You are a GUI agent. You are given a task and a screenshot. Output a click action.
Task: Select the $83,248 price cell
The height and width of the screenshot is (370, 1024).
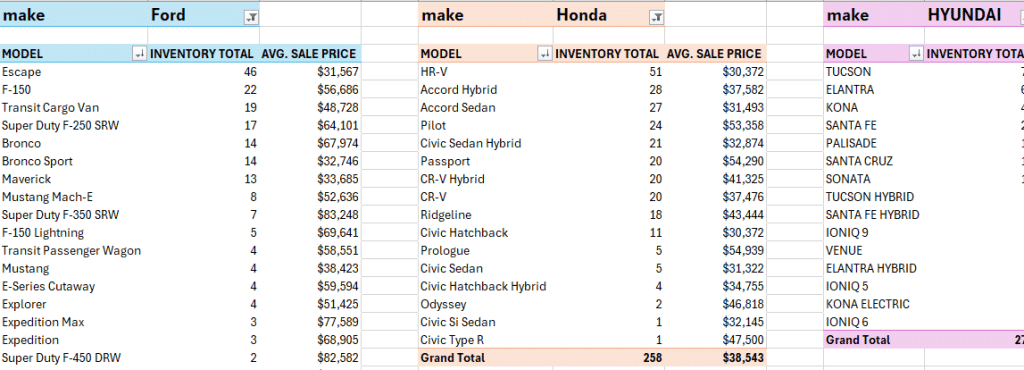[310, 215]
